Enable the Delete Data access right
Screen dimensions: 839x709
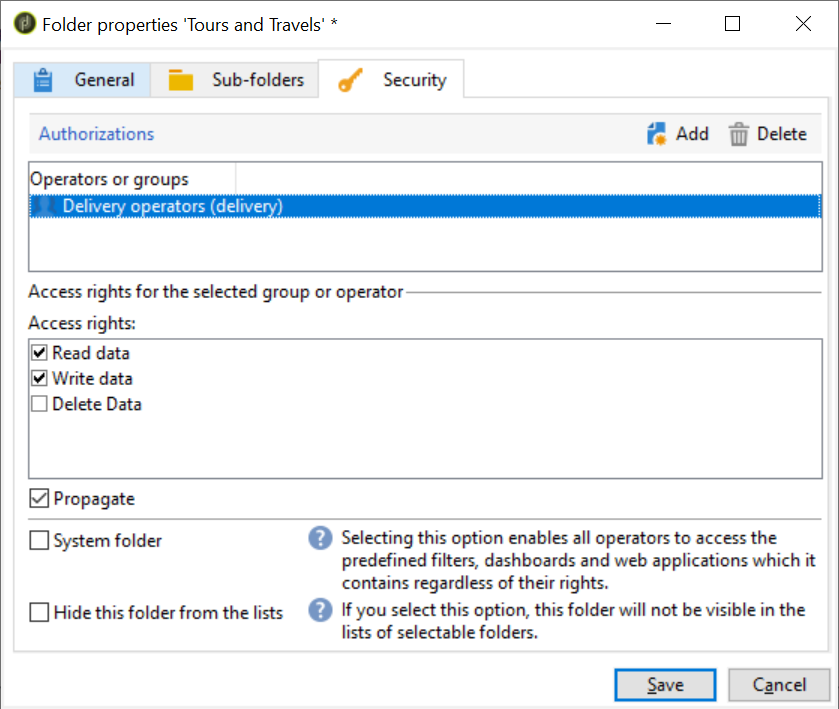39,405
